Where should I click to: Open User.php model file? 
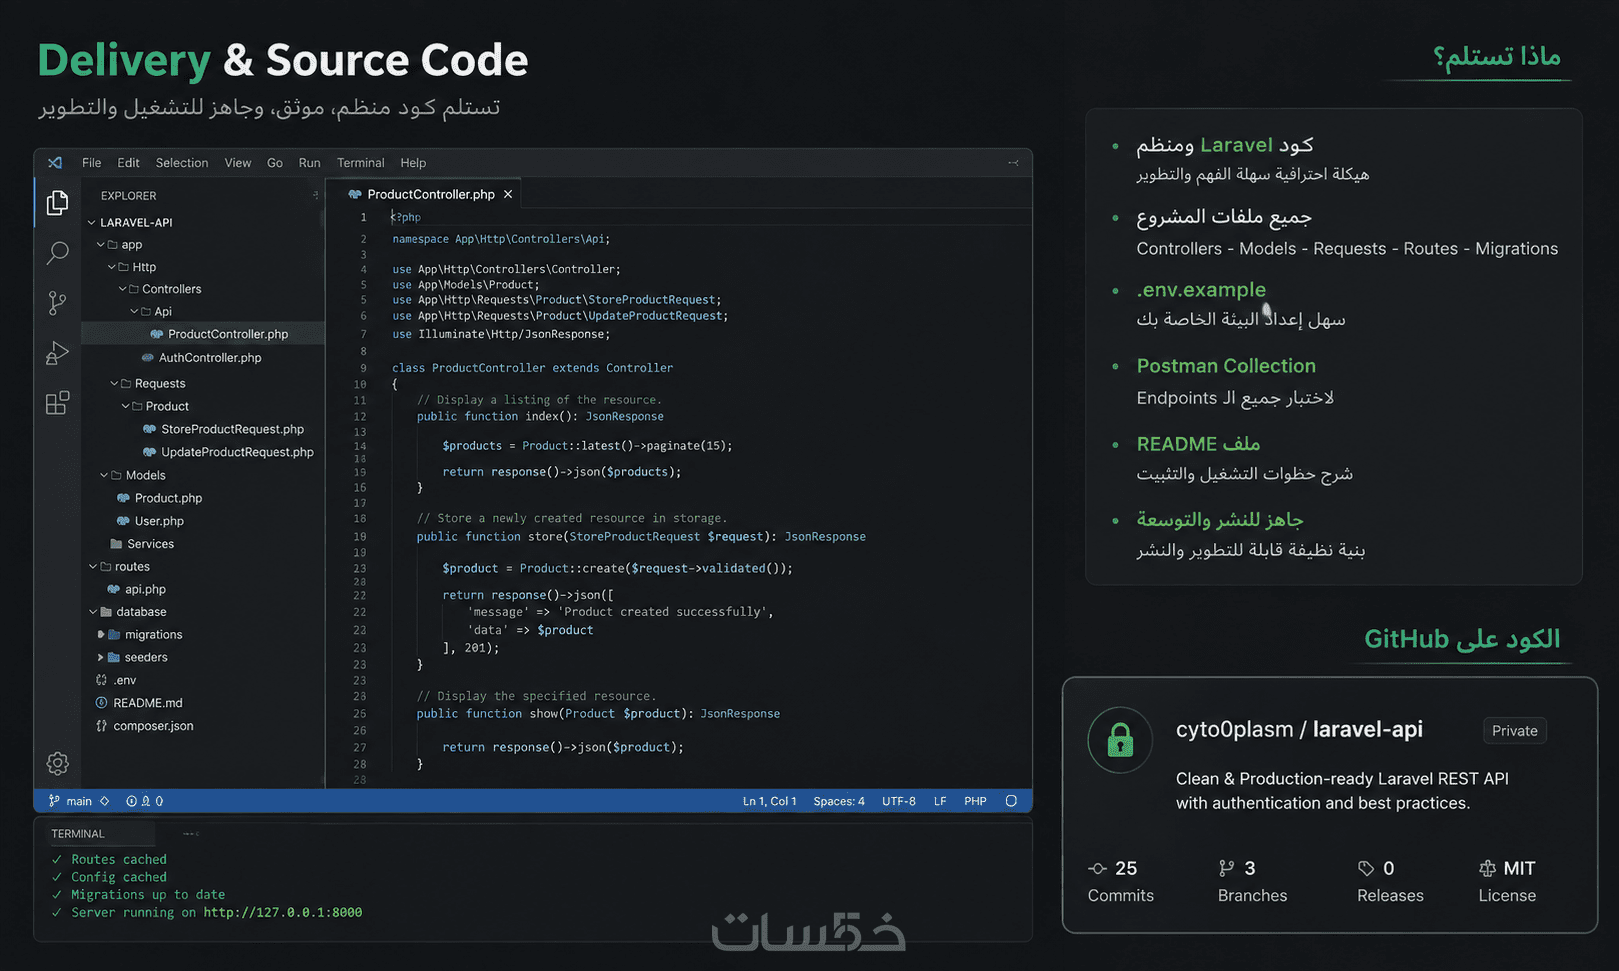pyautogui.click(x=159, y=521)
